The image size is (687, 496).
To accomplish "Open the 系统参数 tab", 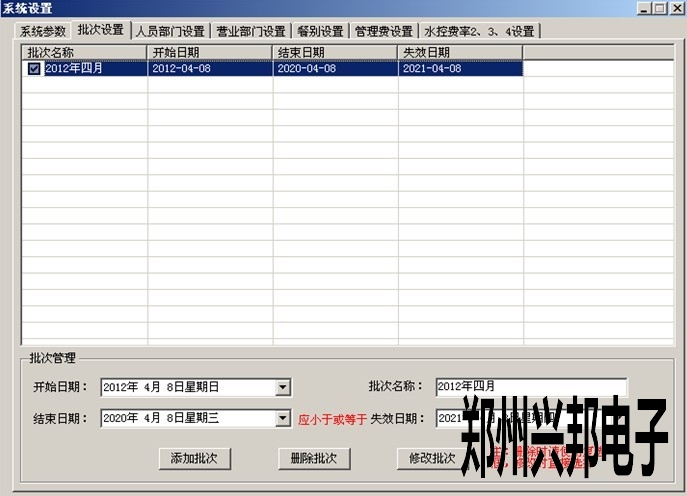I will tap(44, 31).
